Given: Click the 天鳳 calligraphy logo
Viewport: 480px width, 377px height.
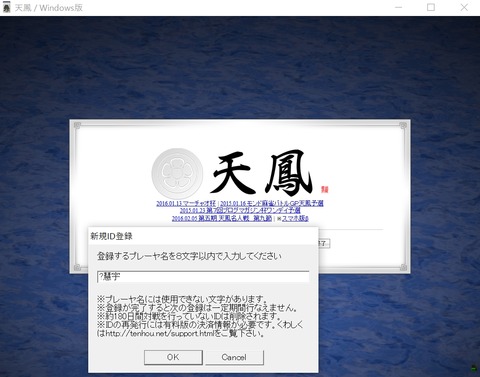Looking at the screenshot, I should point(262,172).
